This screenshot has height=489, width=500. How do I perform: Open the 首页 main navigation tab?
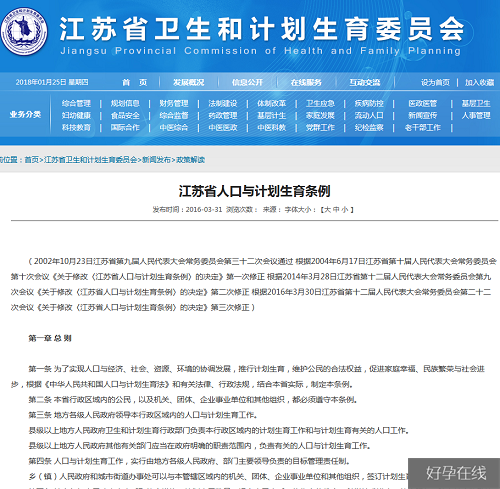[134, 82]
